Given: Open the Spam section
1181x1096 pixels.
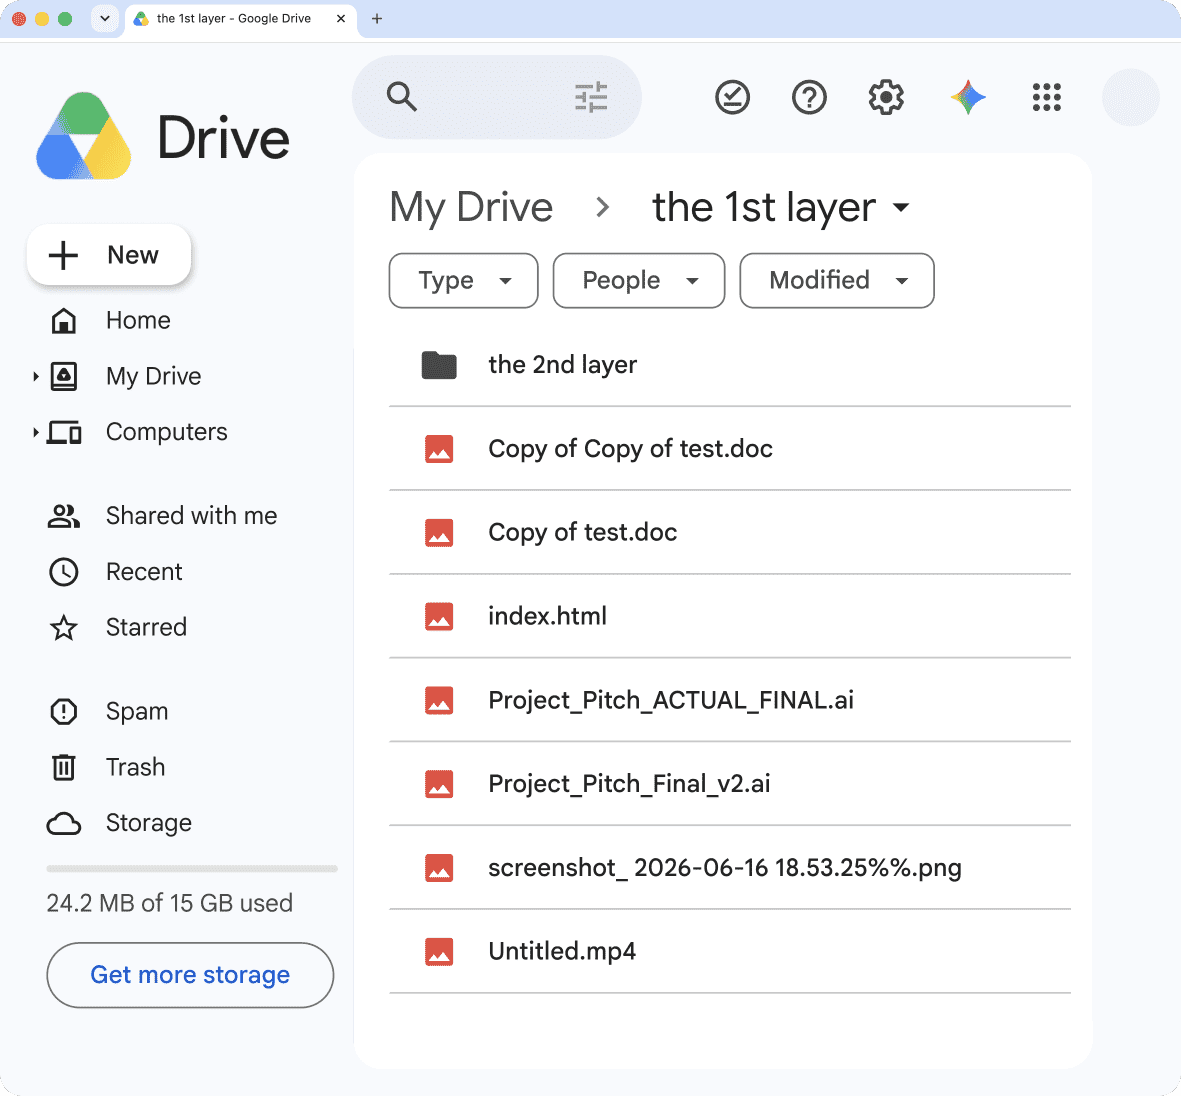Looking at the screenshot, I should (x=137, y=711).
